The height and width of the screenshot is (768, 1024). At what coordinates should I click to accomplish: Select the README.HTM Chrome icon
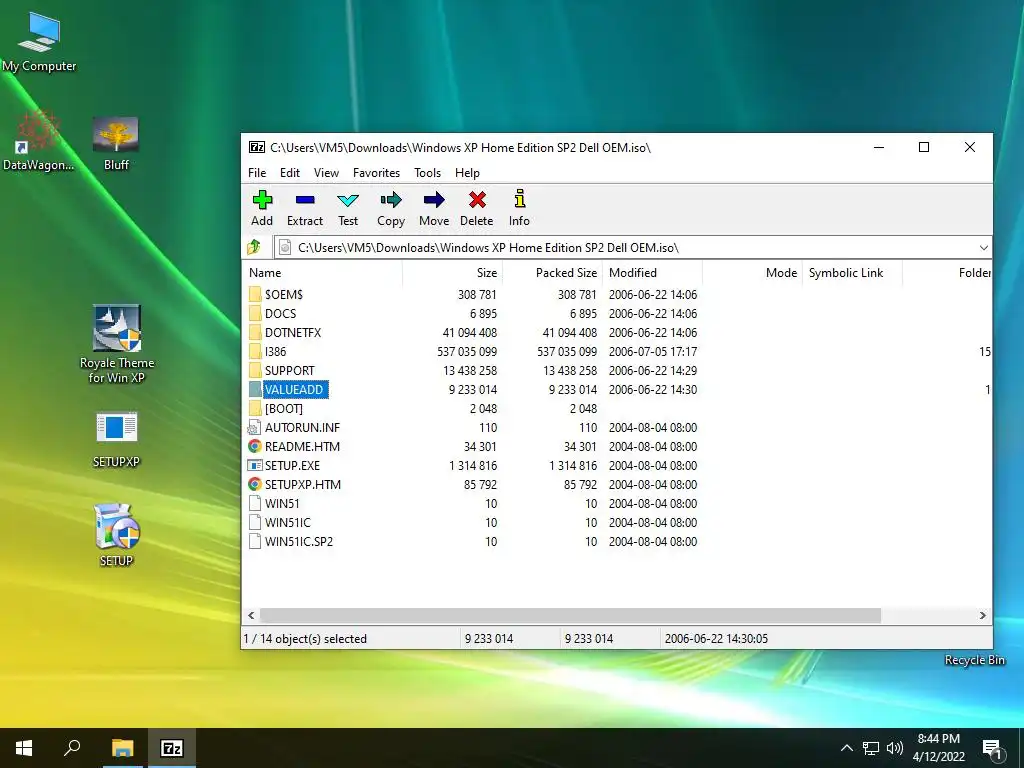(255, 447)
